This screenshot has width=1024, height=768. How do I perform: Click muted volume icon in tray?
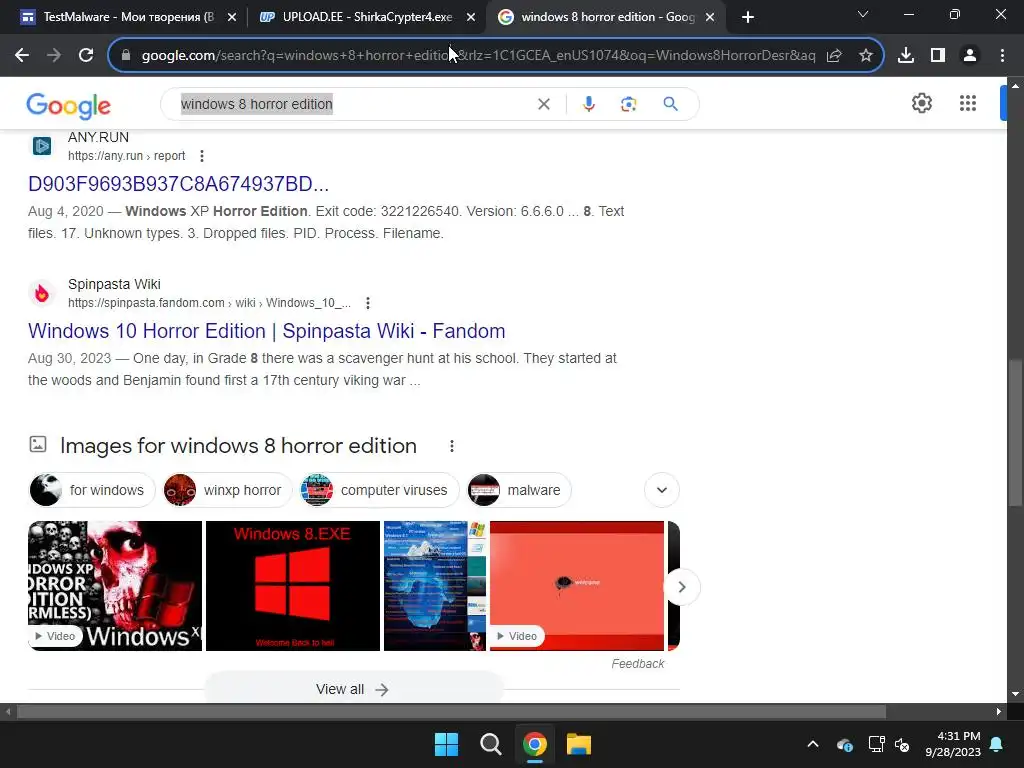click(902, 744)
